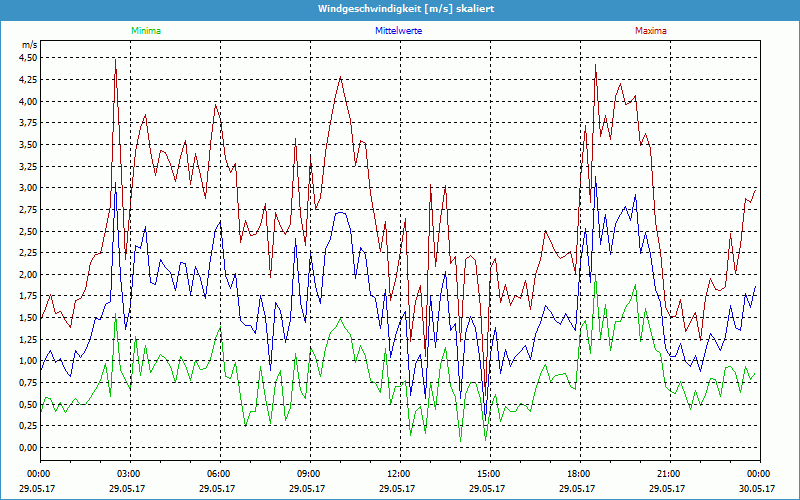Click the 3,75 y-axis value
800x500 pixels.
[29, 123]
